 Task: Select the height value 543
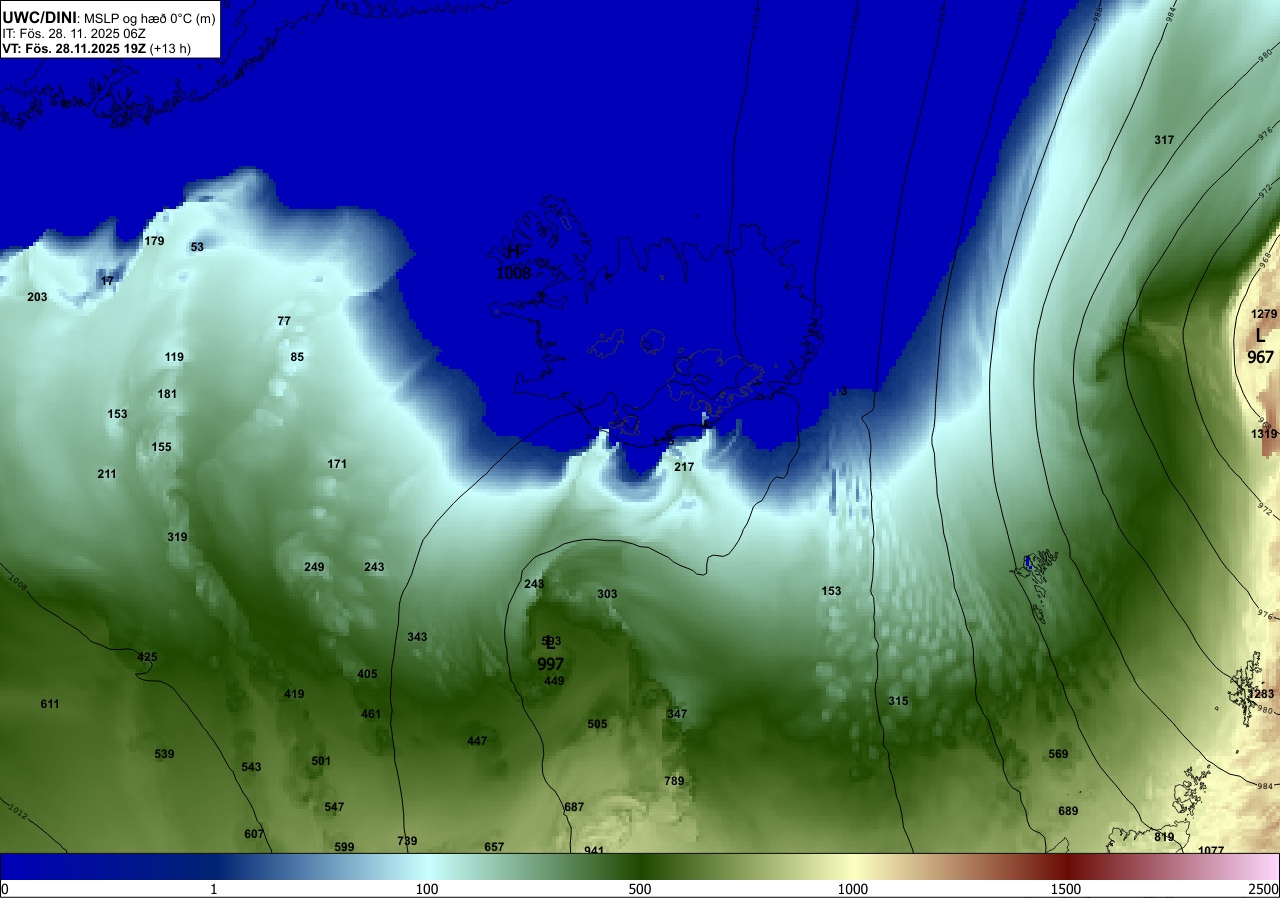(x=251, y=767)
